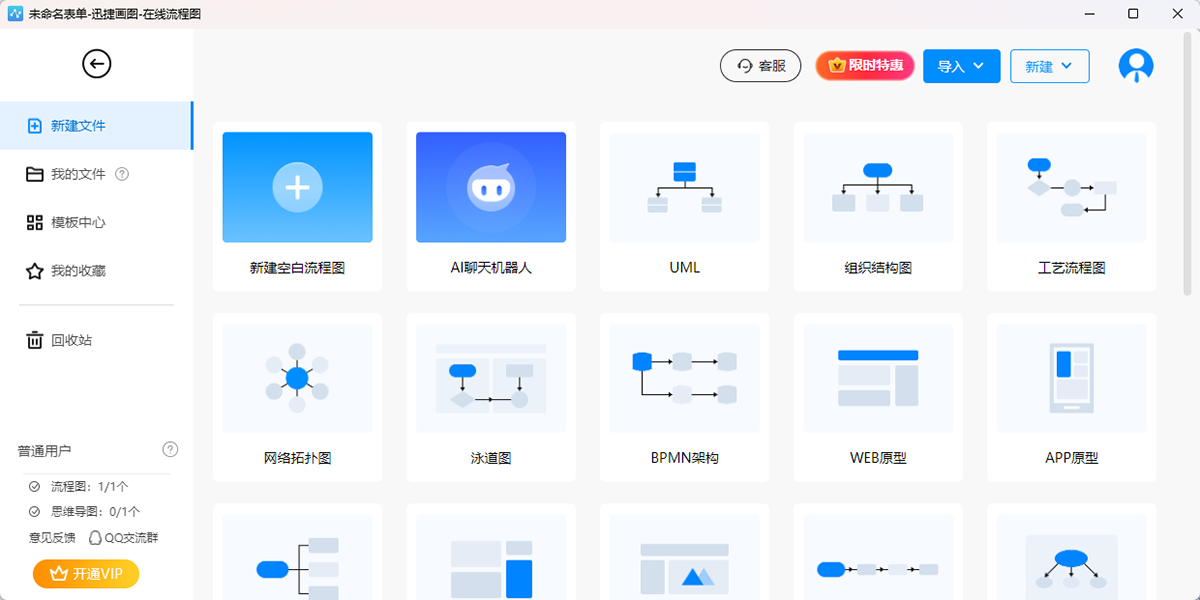This screenshot has width=1200, height=600.
Task: Contact 客服 customer service
Action: point(761,66)
